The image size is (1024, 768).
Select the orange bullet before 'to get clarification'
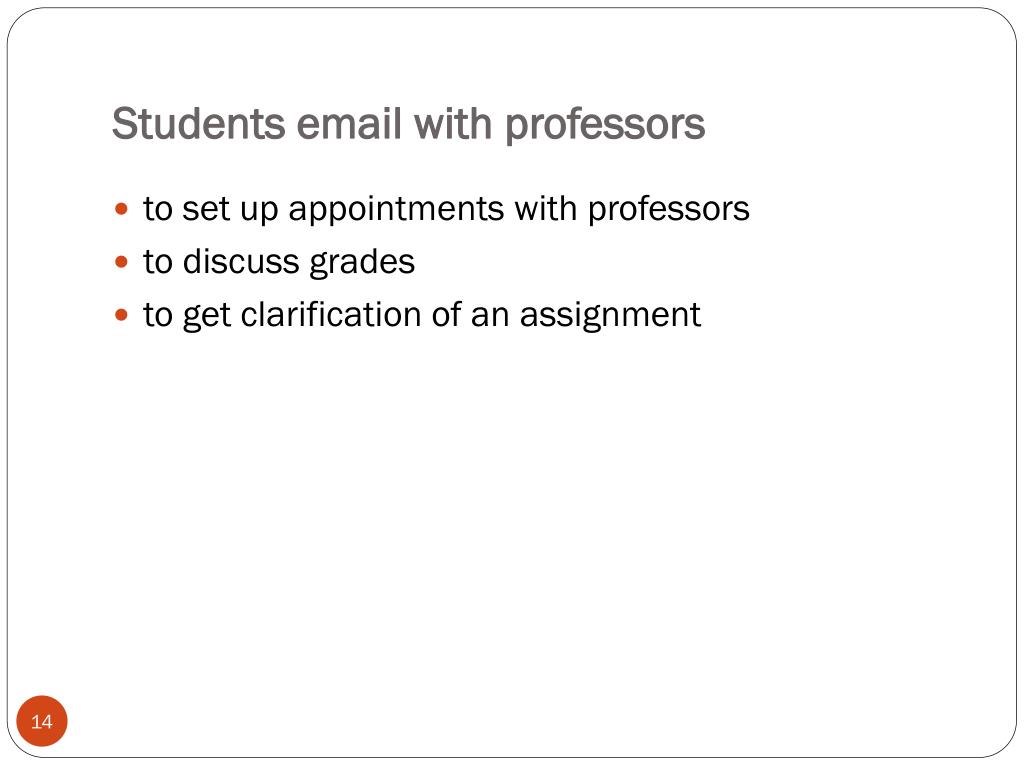pyautogui.click(x=121, y=315)
